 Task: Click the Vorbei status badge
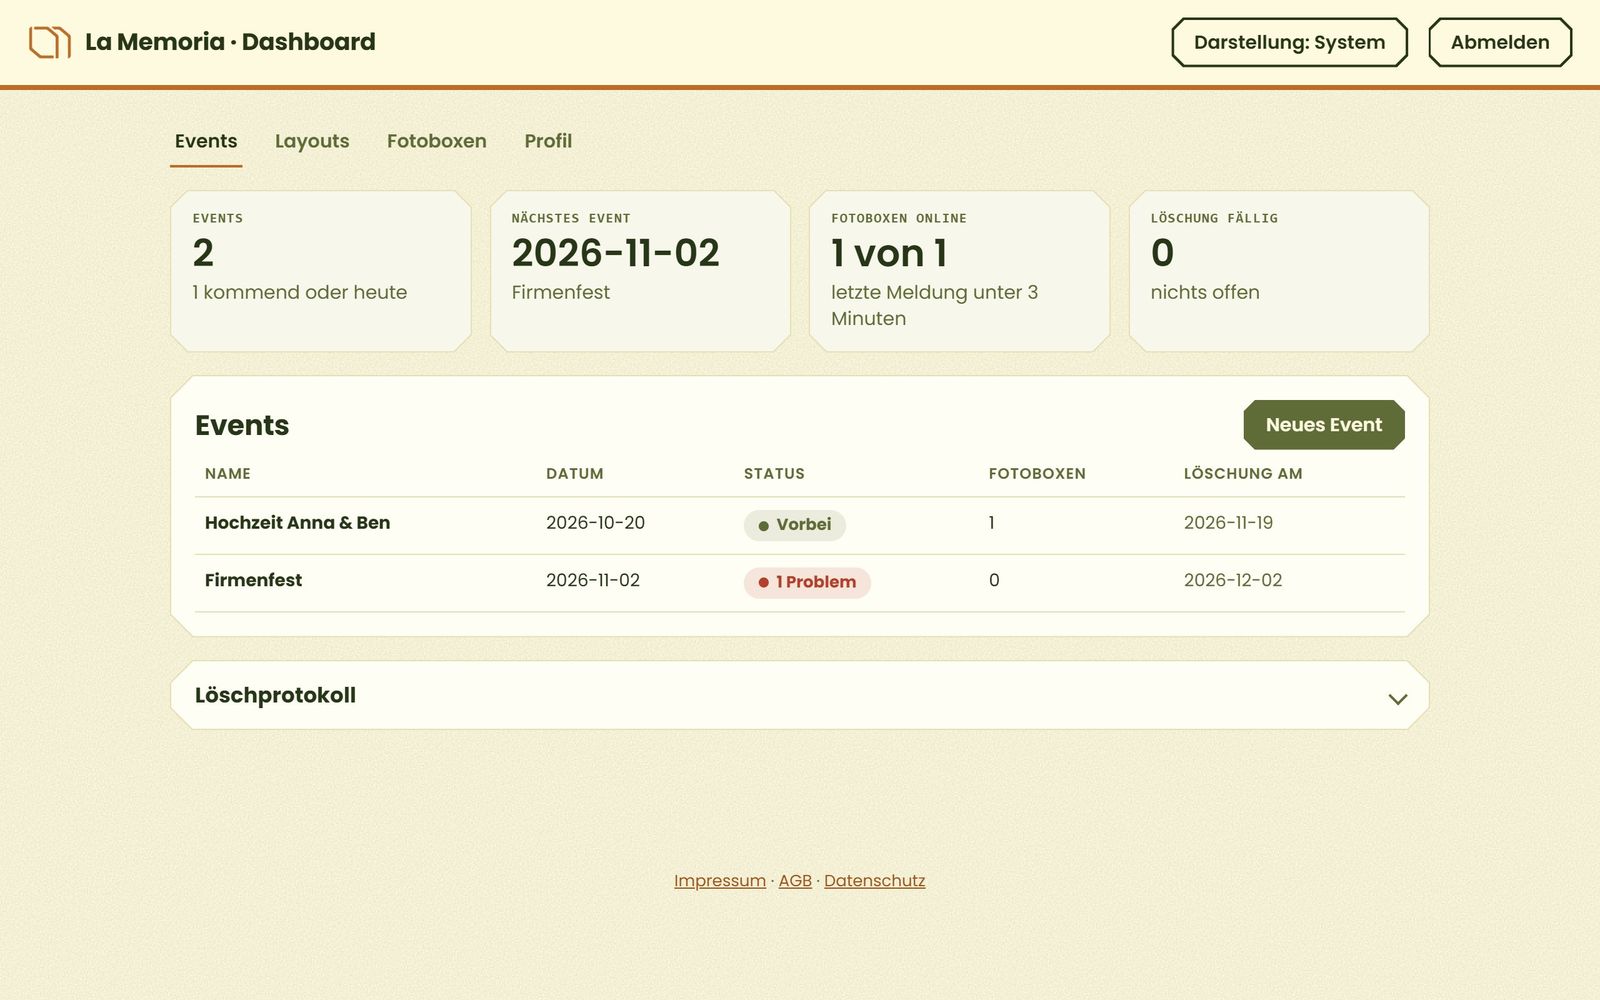pyautogui.click(x=795, y=525)
